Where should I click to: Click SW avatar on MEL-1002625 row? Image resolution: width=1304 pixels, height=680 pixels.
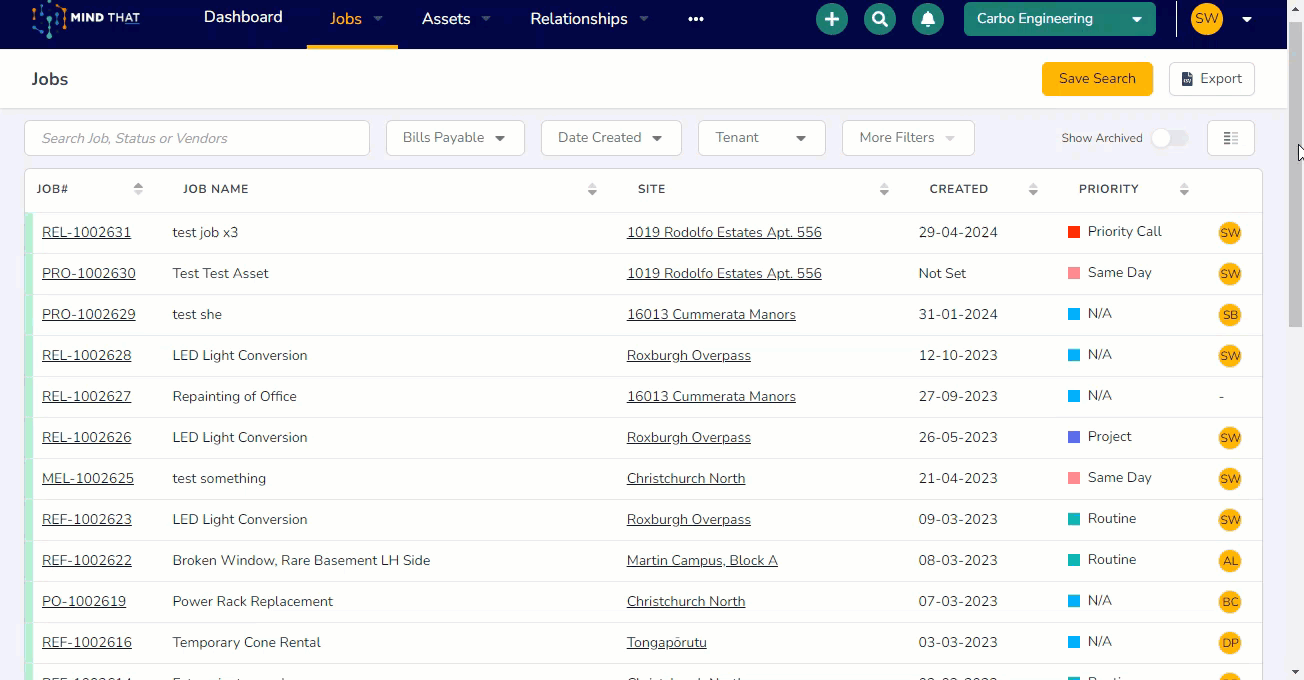pos(1230,479)
